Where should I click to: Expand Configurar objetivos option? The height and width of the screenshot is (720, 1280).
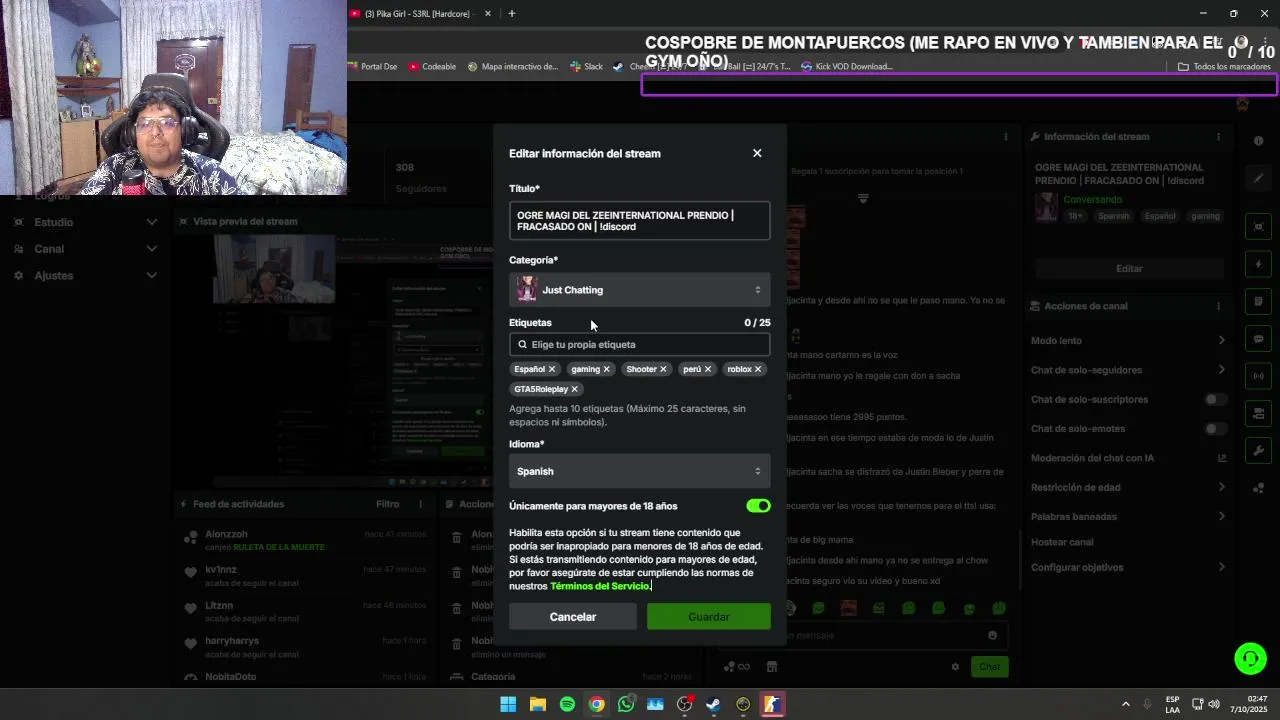[x=1128, y=567]
